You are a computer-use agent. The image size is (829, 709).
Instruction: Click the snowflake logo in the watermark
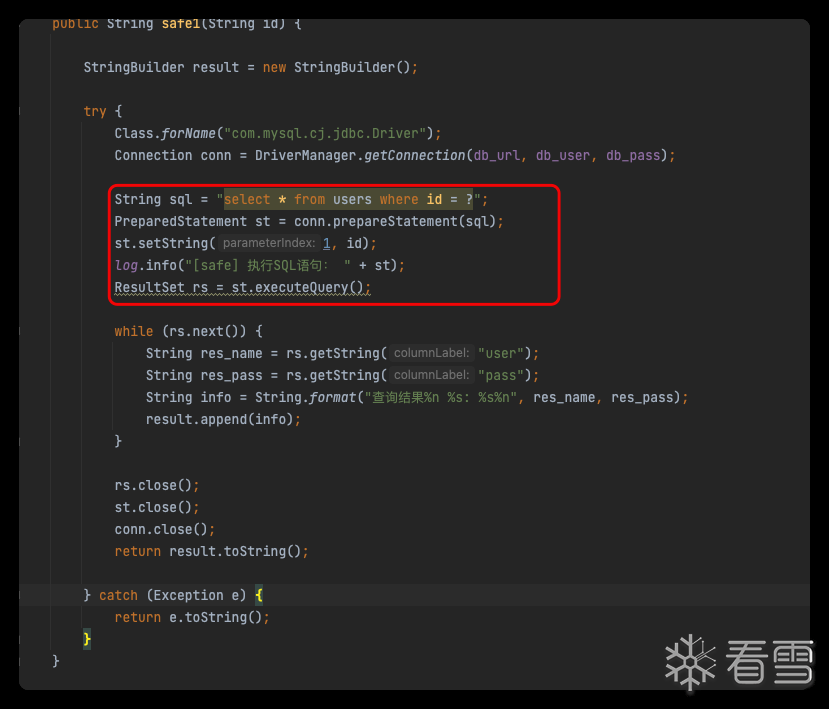point(690,662)
